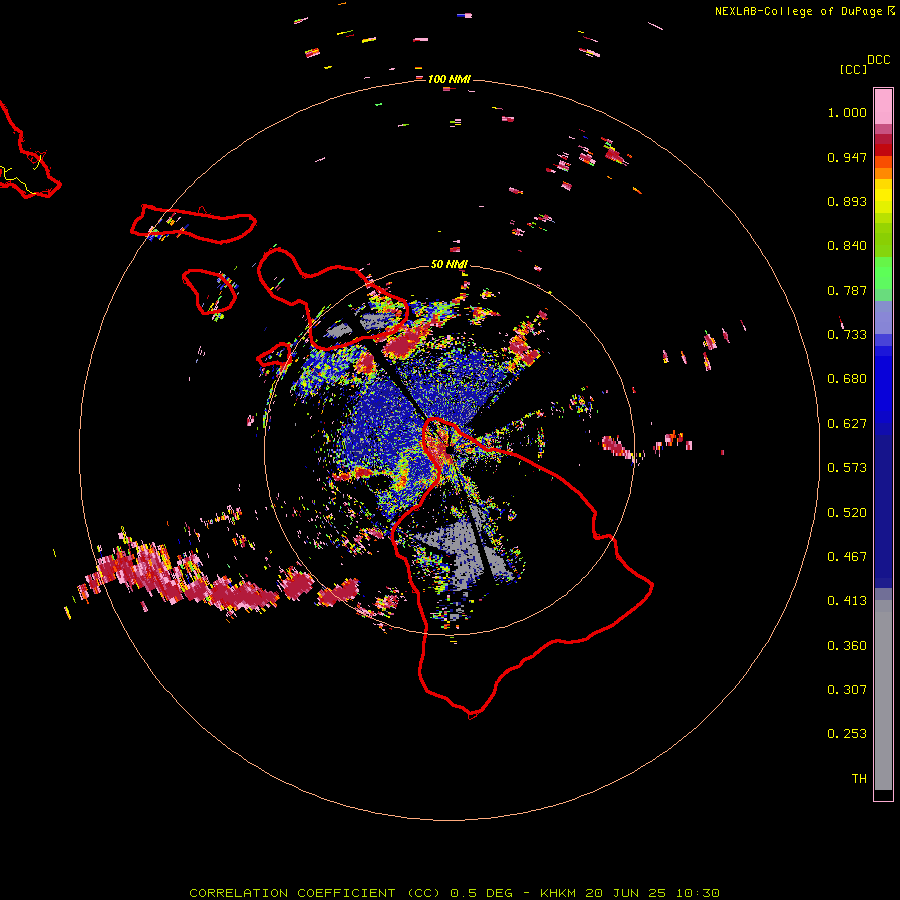Click the 0.840 color scale label
The width and height of the screenshot is (900, 900).
[847, 246]
